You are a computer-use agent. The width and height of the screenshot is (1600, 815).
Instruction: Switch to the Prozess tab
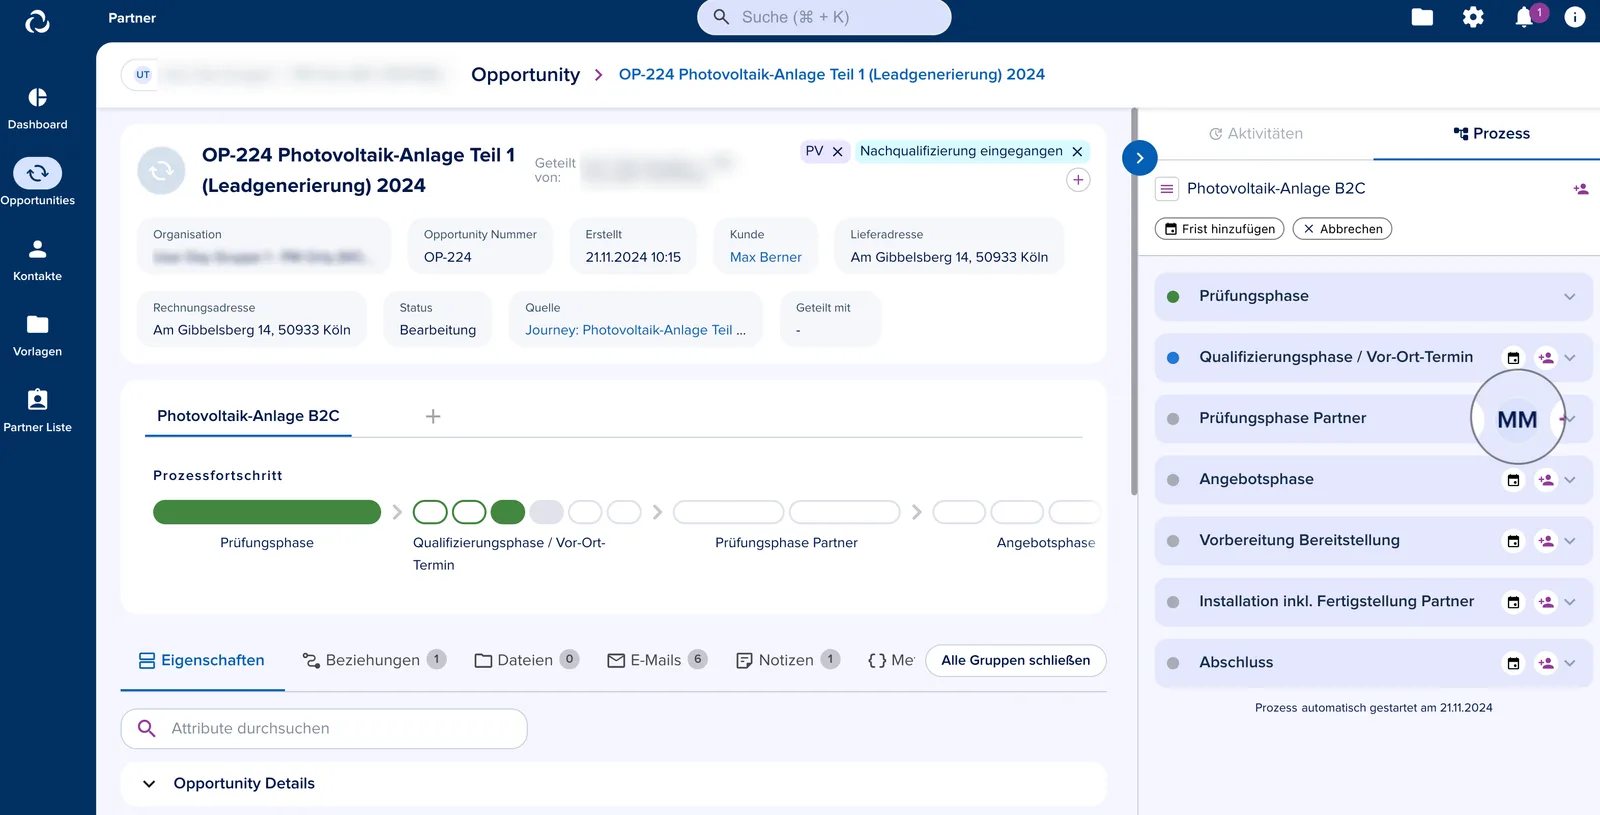click(x=1491, y=134)
